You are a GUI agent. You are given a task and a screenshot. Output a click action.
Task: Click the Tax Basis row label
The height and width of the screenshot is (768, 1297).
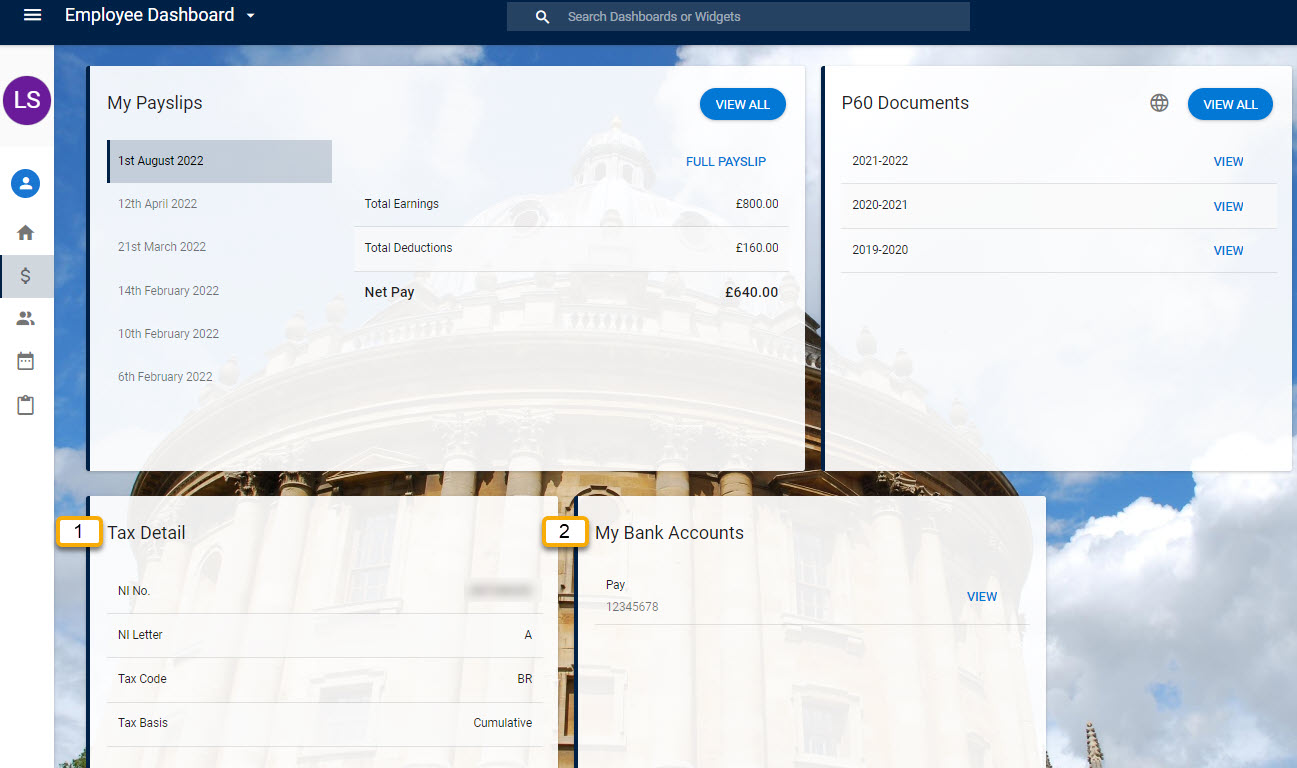coord(143,723)
